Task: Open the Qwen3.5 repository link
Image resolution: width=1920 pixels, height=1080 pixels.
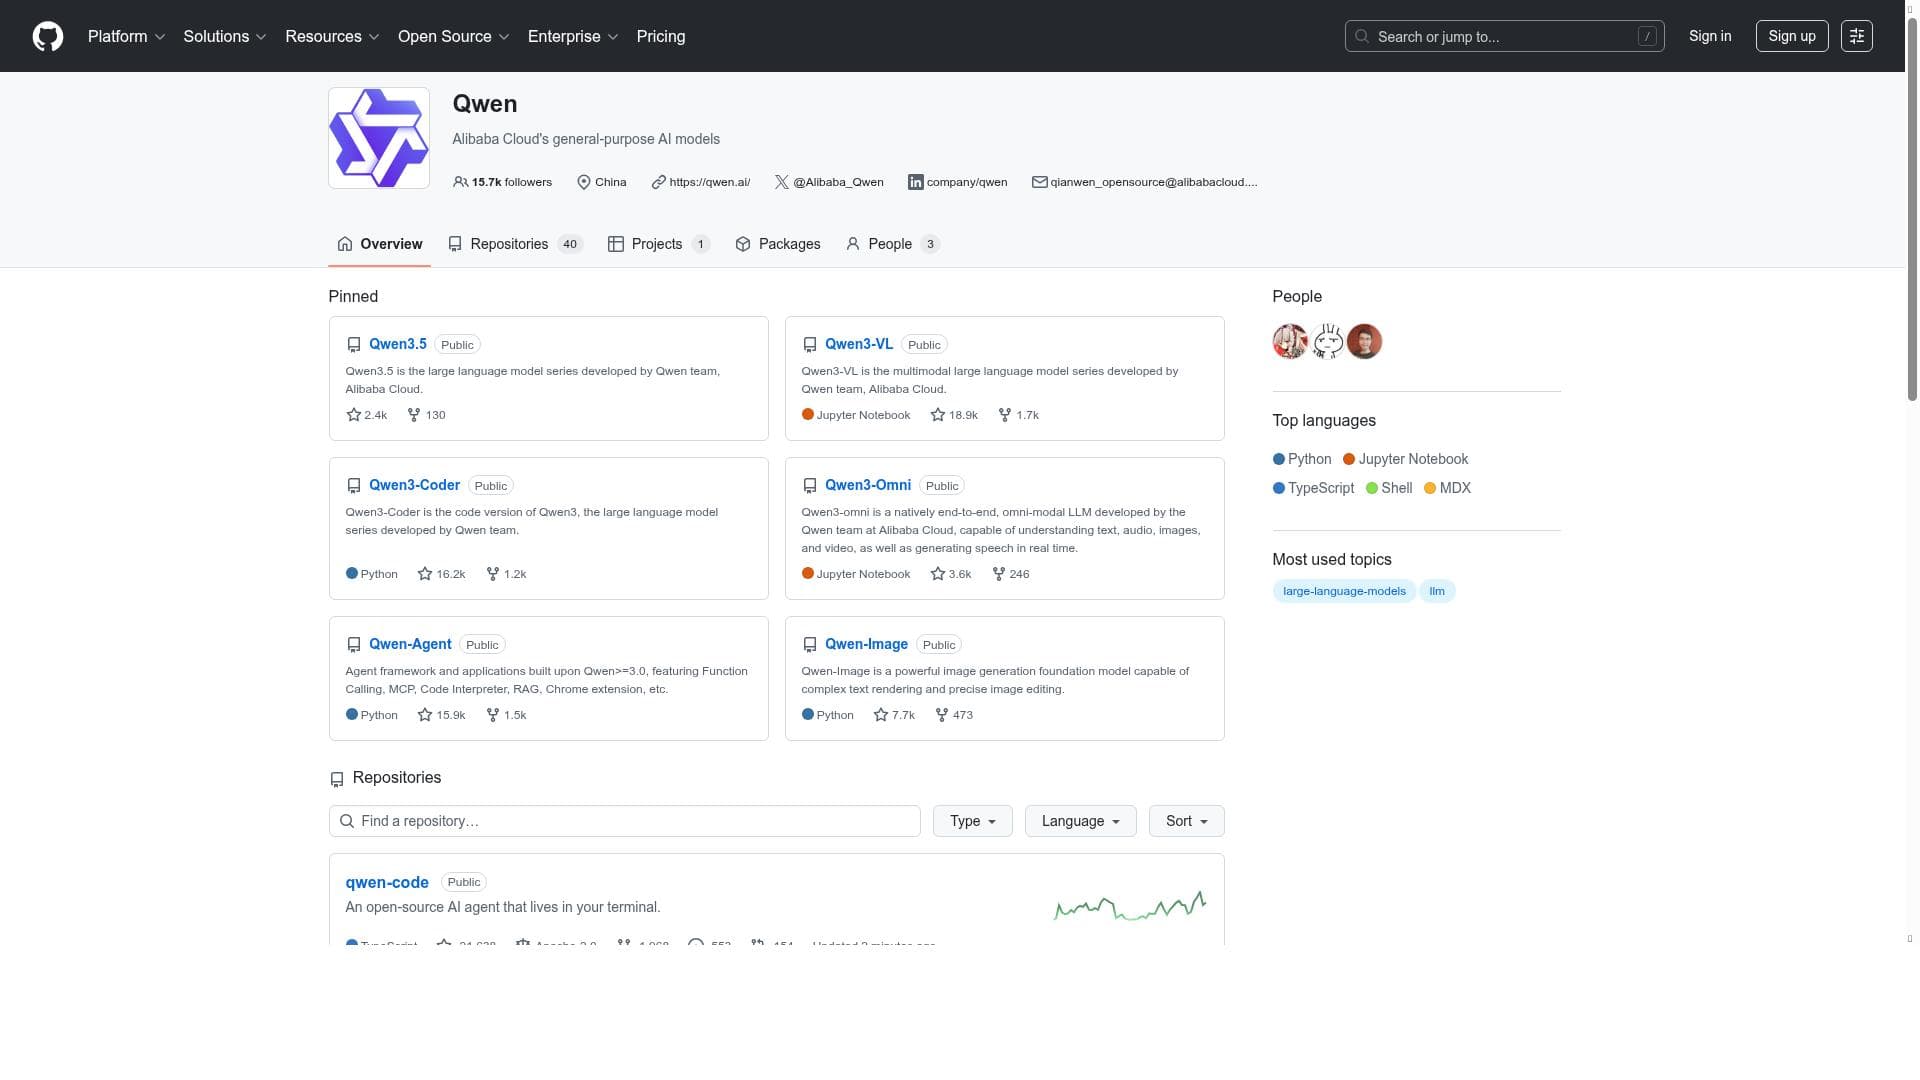Action: click(397, 344)
